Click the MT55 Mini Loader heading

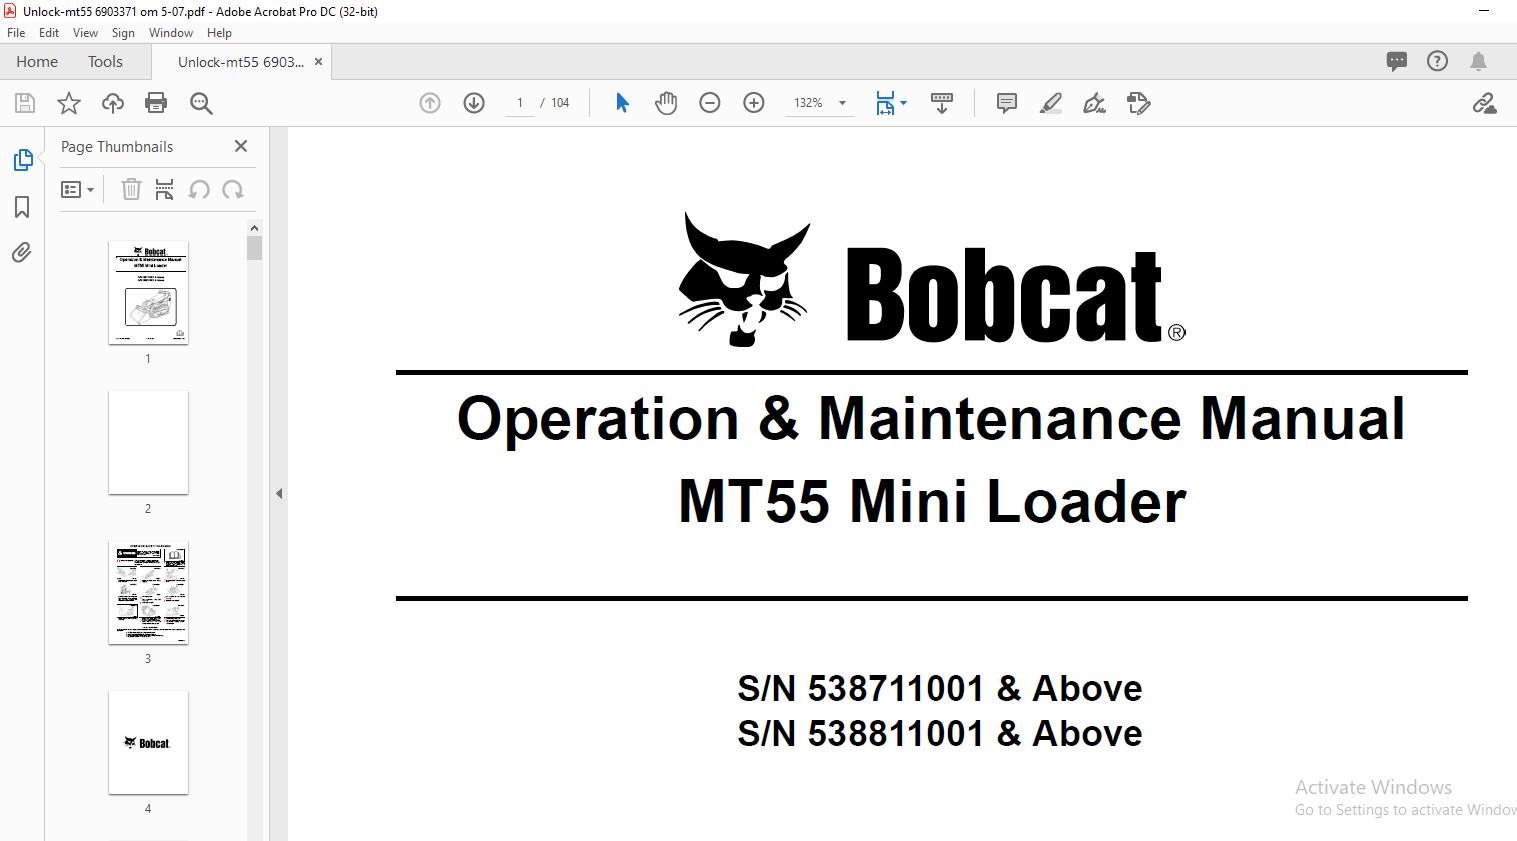coord(932,501)
